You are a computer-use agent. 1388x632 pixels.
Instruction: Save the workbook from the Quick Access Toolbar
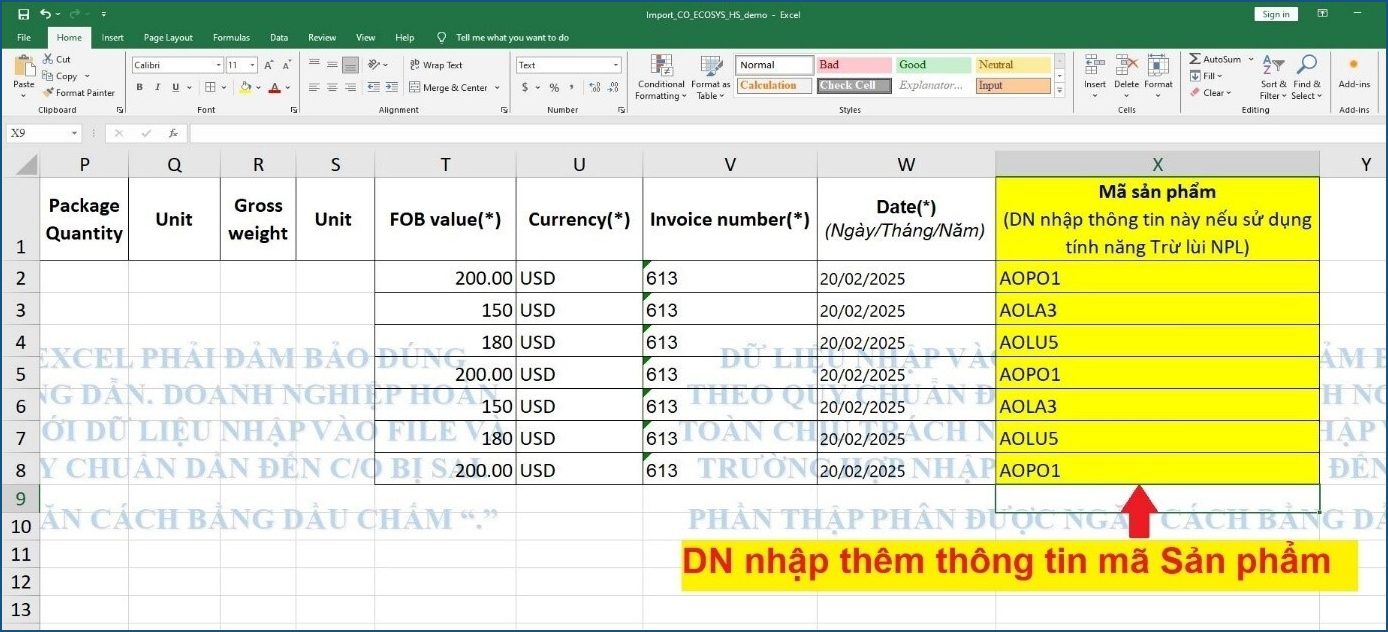23,14
